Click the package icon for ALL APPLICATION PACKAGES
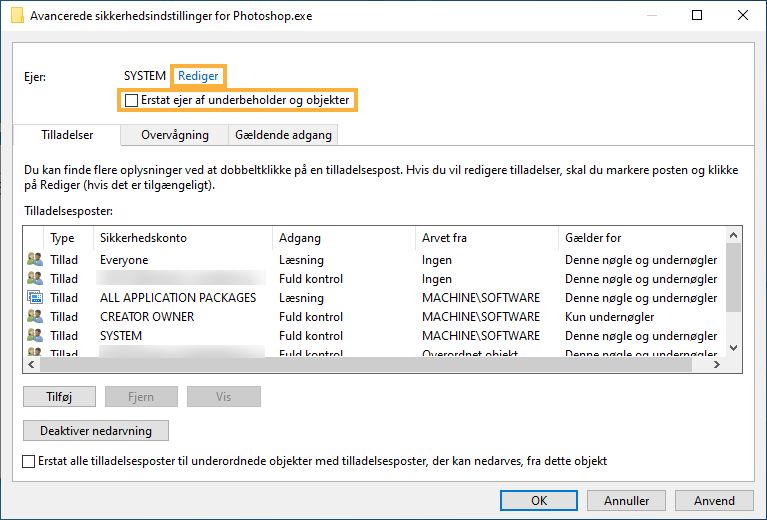Image resolution: width=767 pixels, height=520 pixels. coord(35,298)
